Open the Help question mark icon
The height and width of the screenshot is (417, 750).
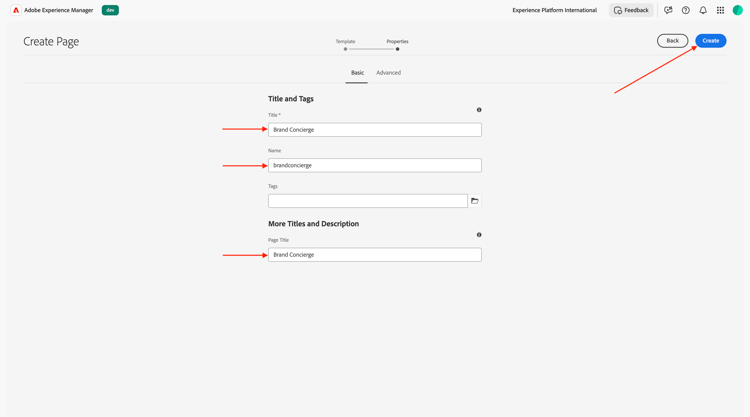685,10
